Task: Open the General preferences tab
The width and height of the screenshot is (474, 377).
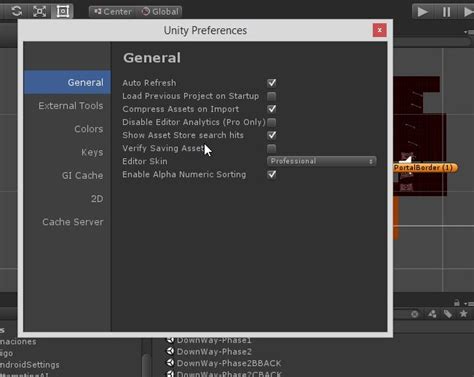Action: tap(67, 82)
